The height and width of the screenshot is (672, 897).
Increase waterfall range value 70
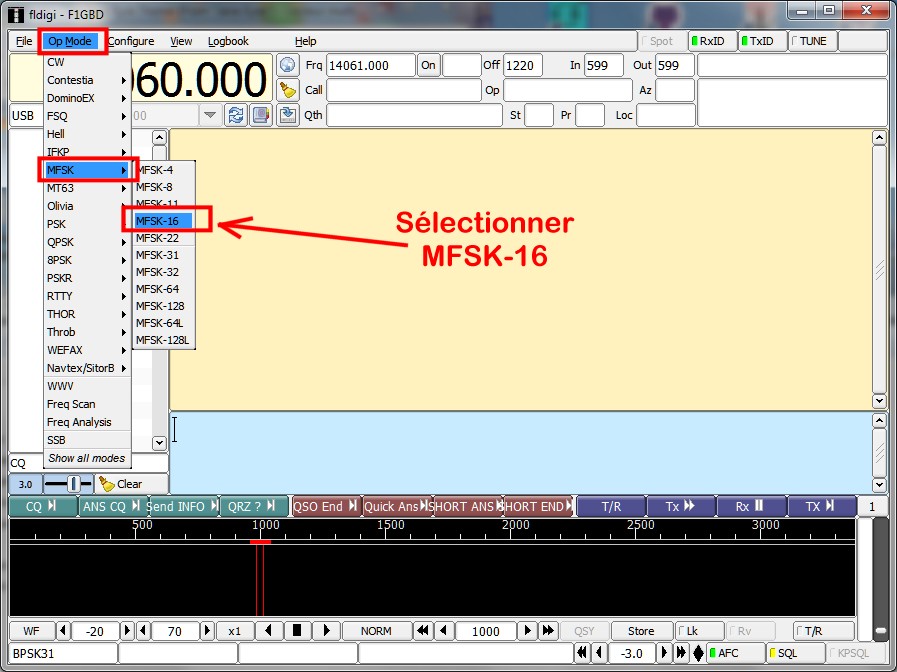pyautogui.click(x=207, y=630)
